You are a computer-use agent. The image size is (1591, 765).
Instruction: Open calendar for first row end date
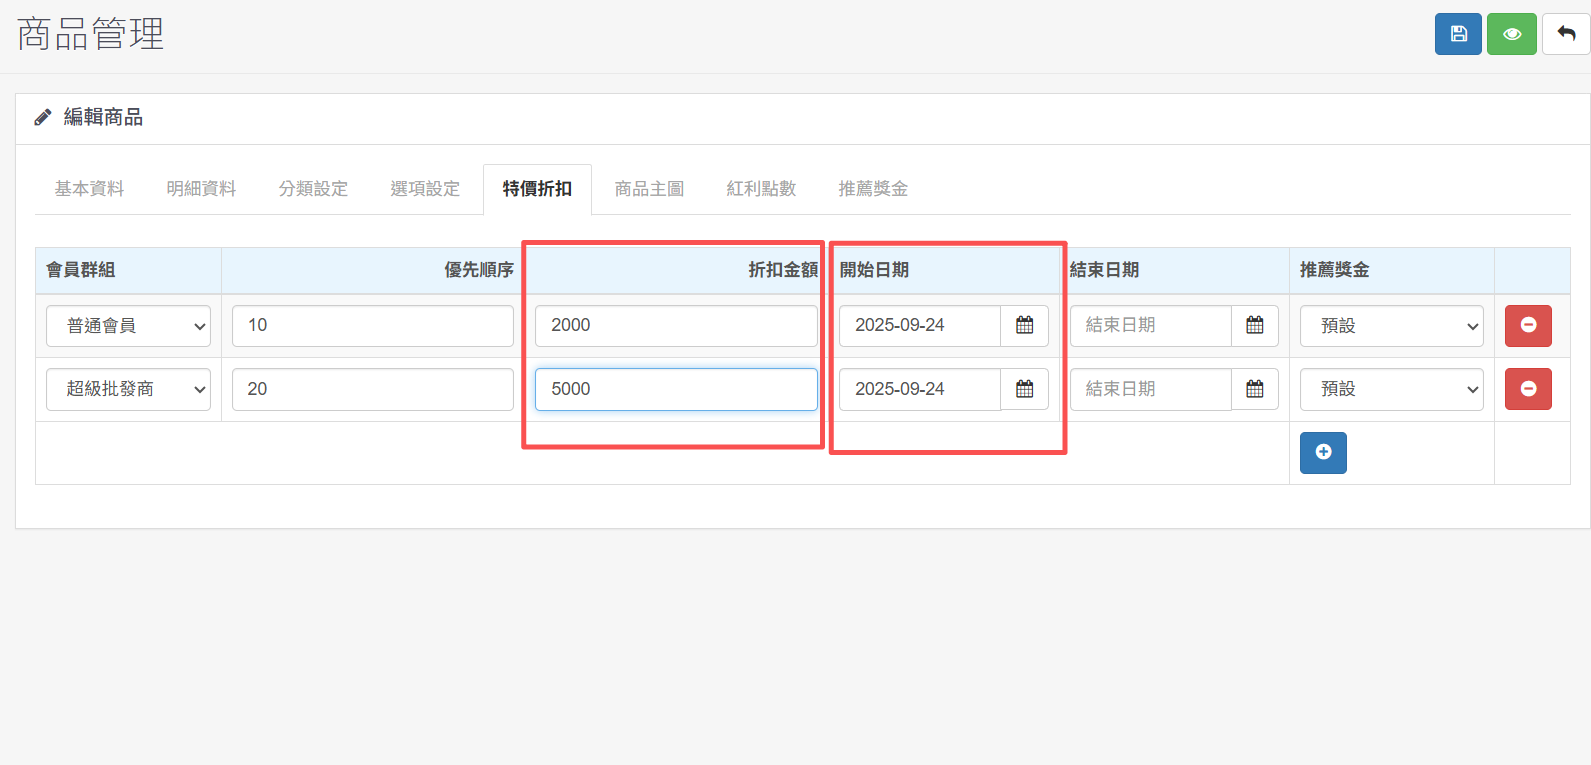[1254, 326]
